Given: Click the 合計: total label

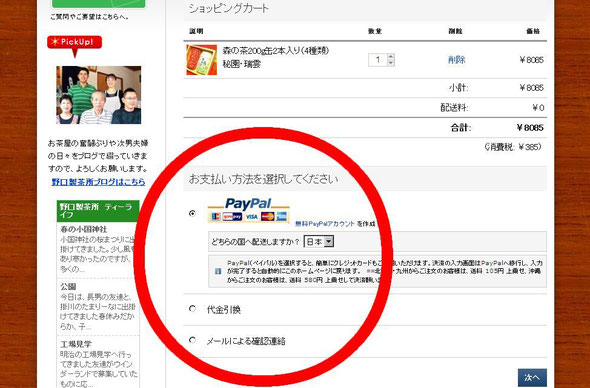Looking at the screenshot, I should coord(461,128).
